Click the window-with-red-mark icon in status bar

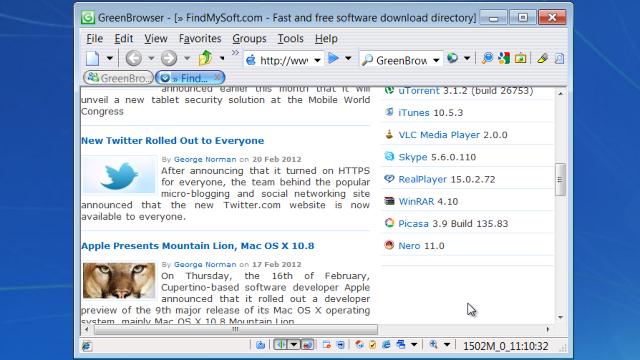[327, 345]
